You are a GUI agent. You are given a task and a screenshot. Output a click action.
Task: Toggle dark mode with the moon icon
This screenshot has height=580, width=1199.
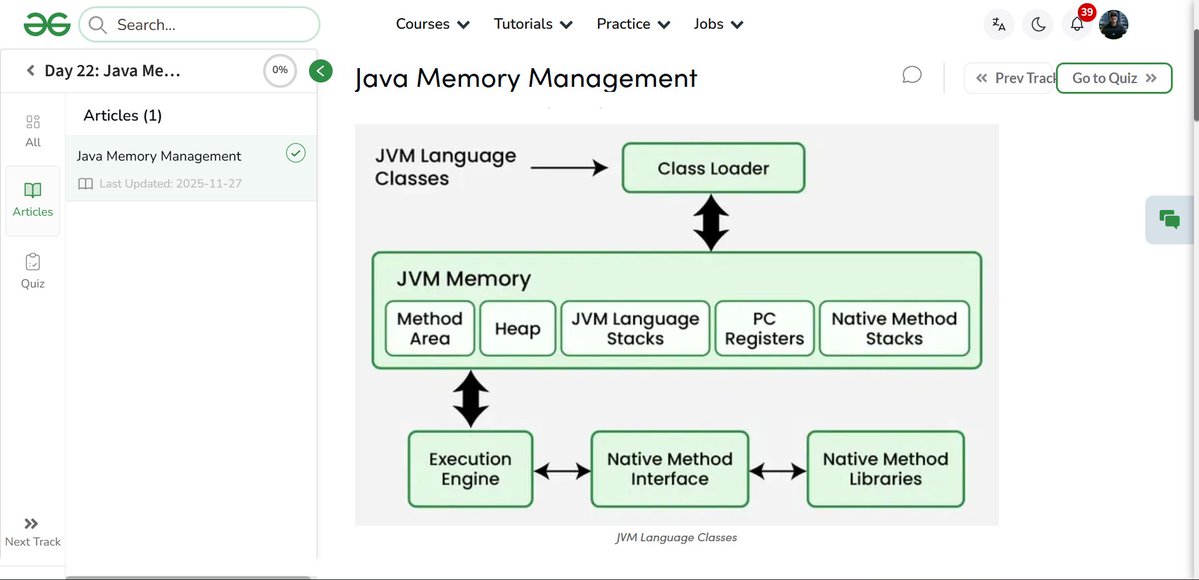(1037, 23)
